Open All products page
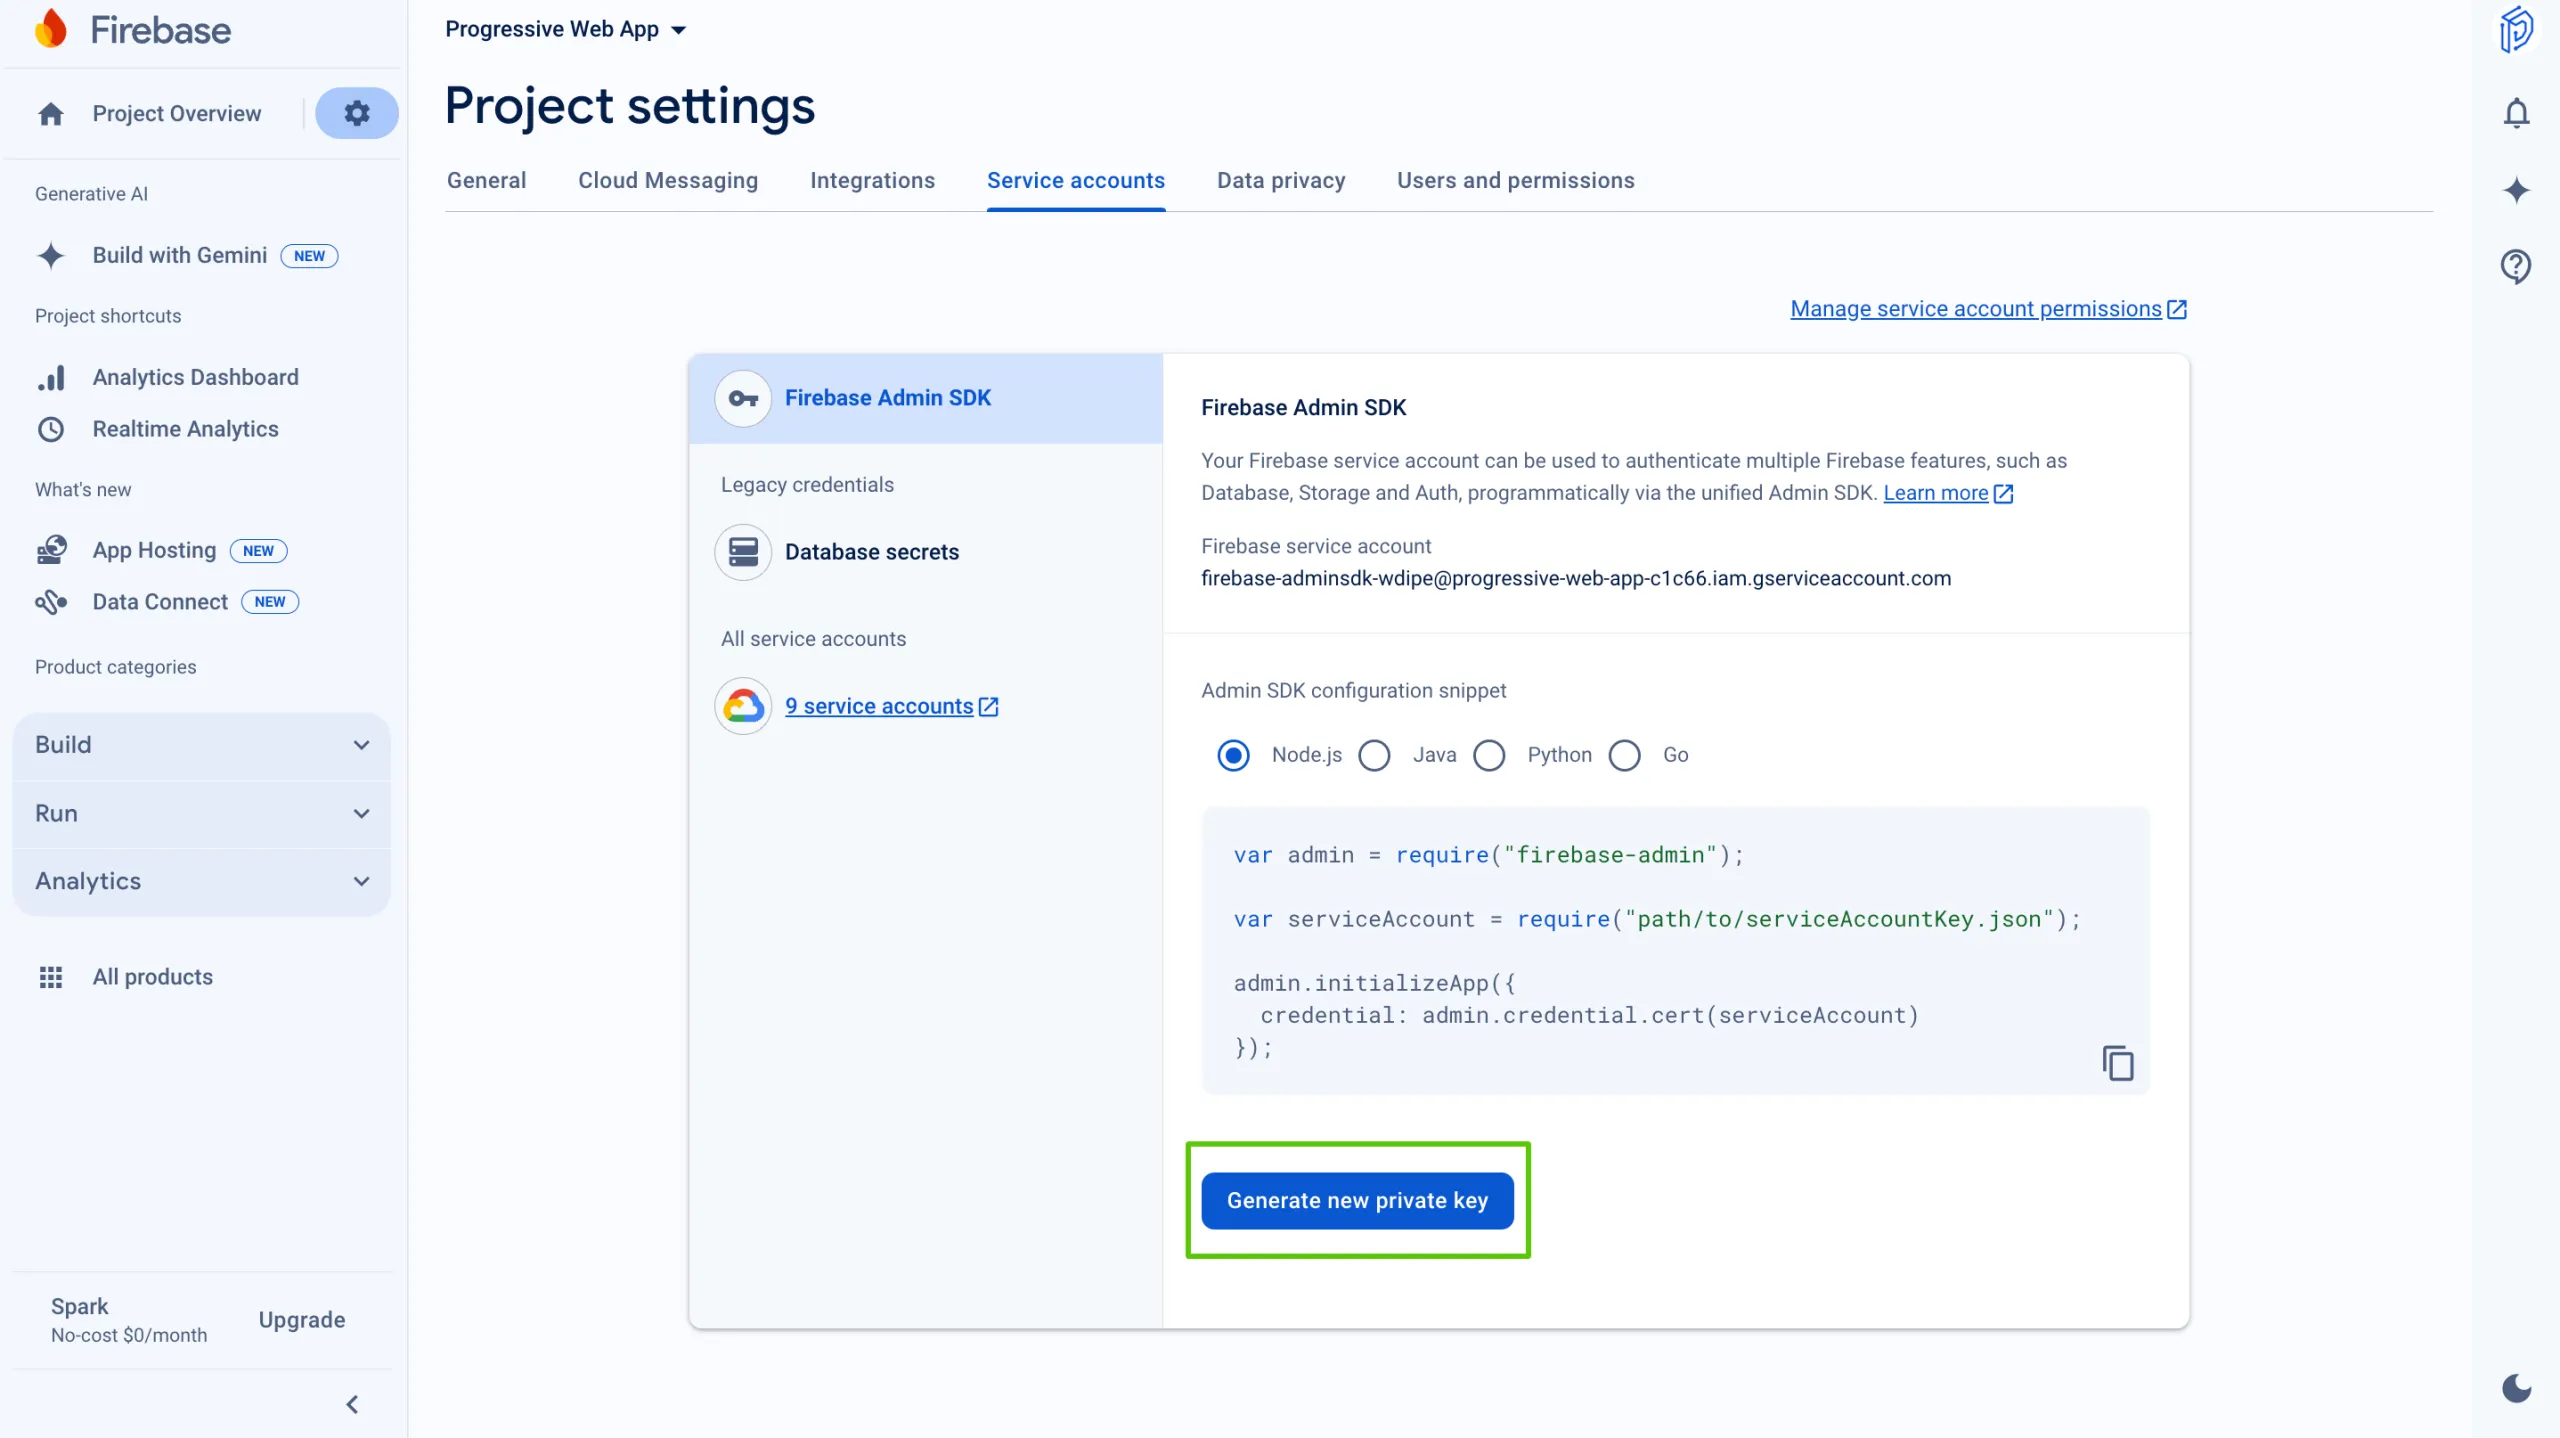The height and width of the screenshot is (1438, 2560). (152, 977)
